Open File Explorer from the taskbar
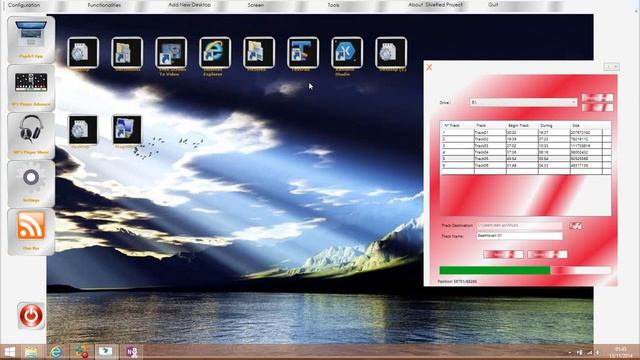This screenshot has height=360, width=640. (x=31, y=352)
